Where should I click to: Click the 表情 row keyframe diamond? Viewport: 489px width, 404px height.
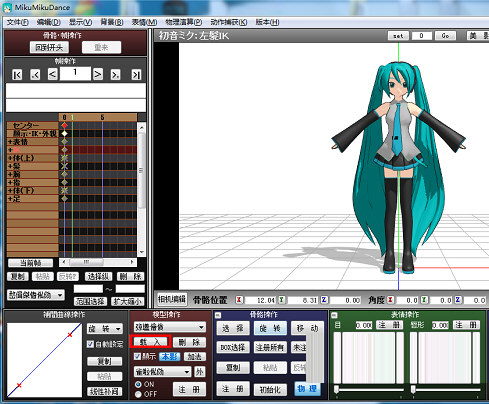pyautogui.click(x=64, y=142)
